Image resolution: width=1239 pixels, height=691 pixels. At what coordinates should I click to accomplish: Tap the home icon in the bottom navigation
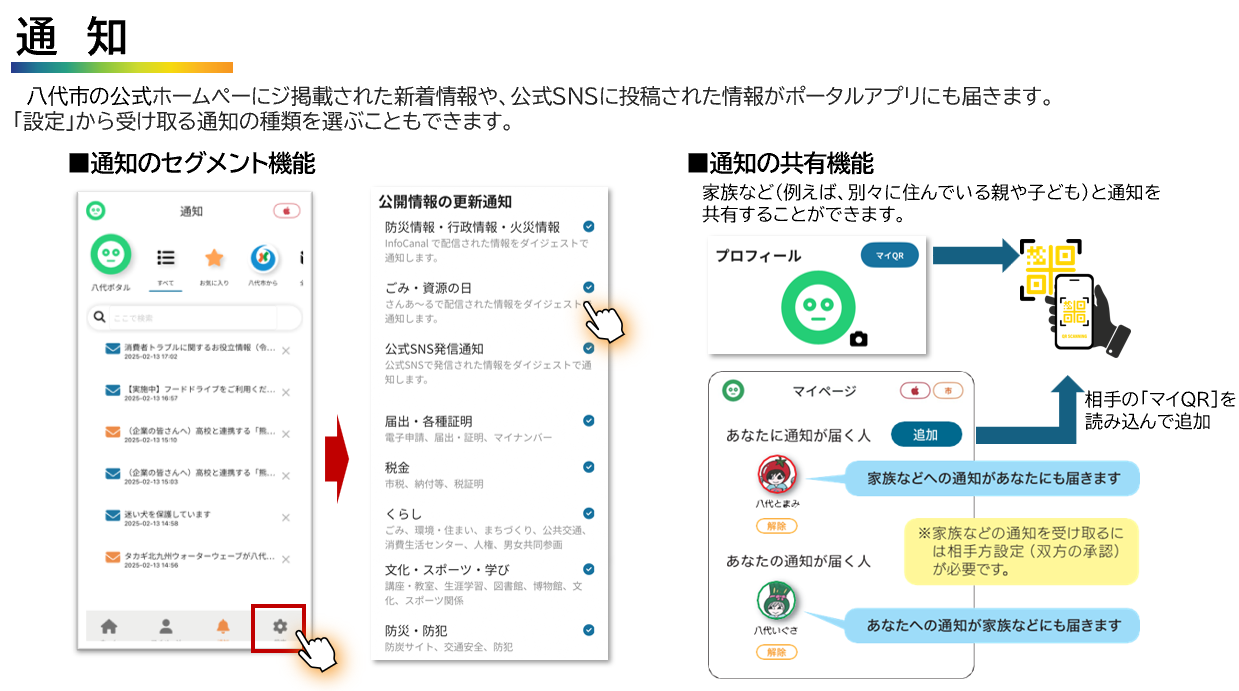click(x=109, y=627)
